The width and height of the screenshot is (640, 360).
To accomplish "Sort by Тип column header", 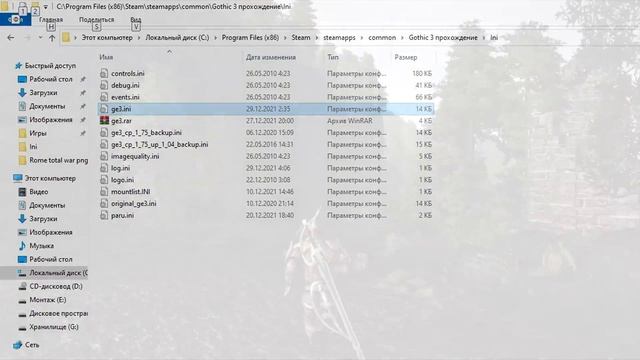I will click(x=333, y=58).
